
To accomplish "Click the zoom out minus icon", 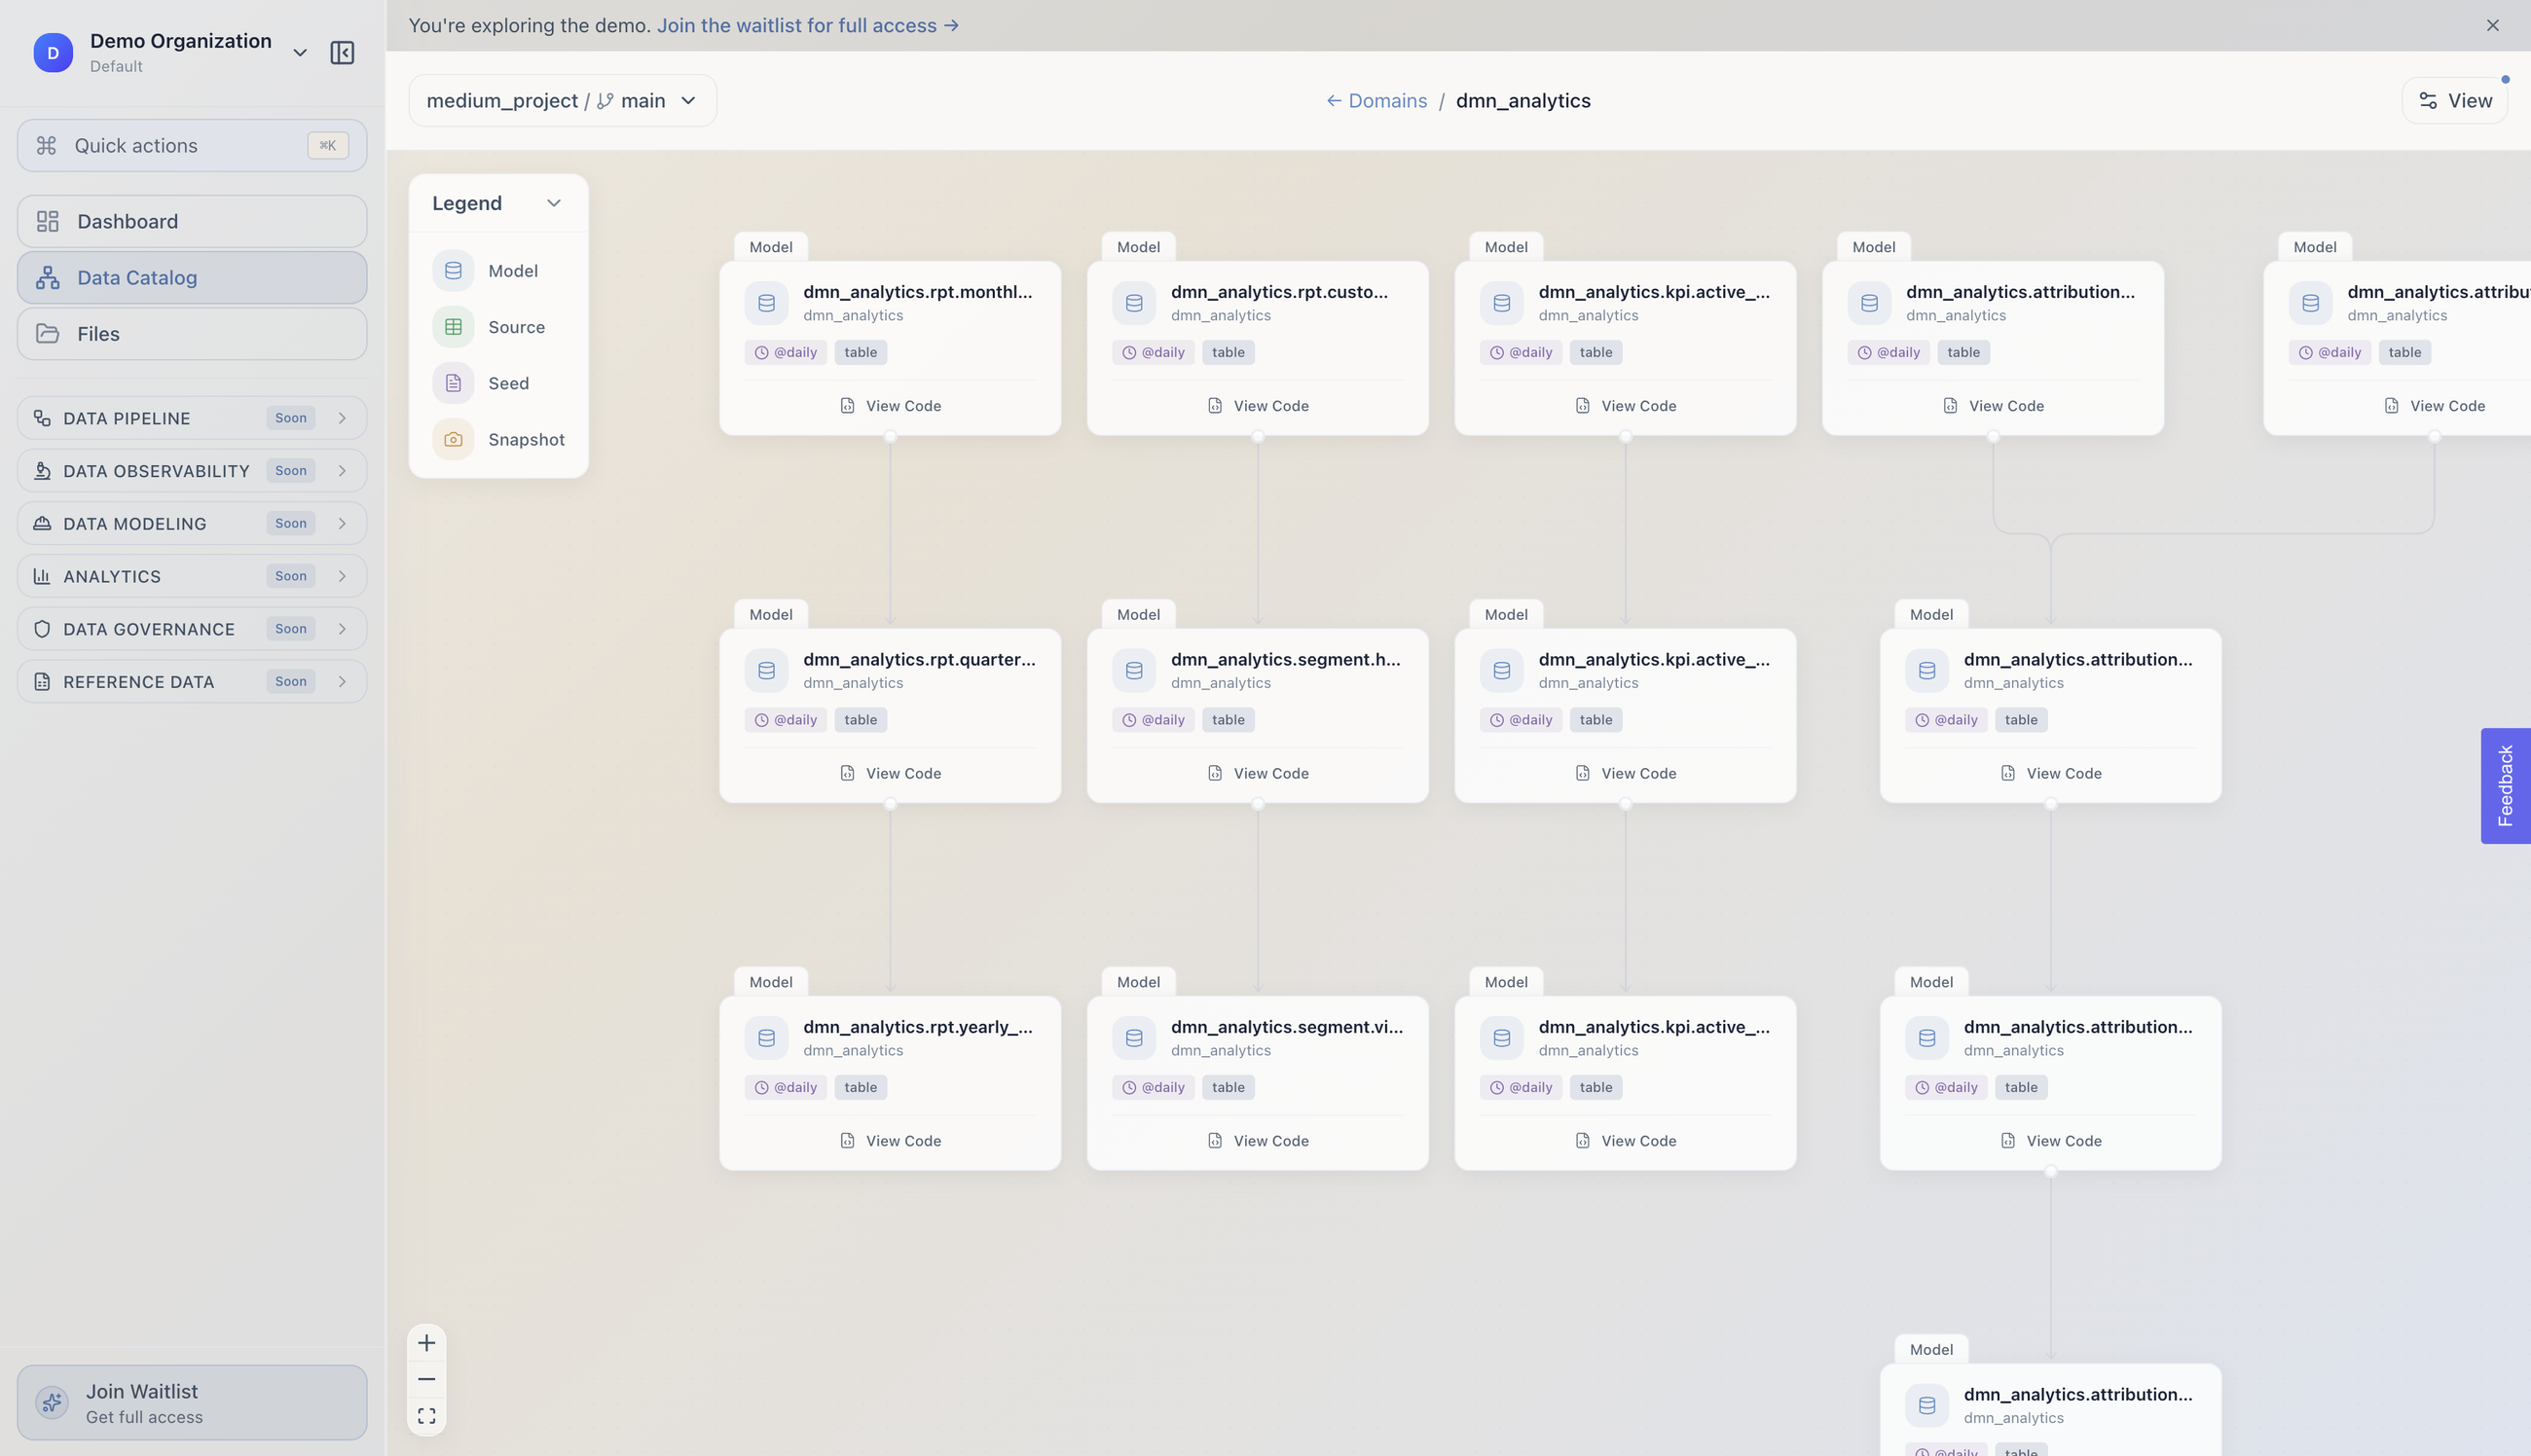I will coord(426,1379).
